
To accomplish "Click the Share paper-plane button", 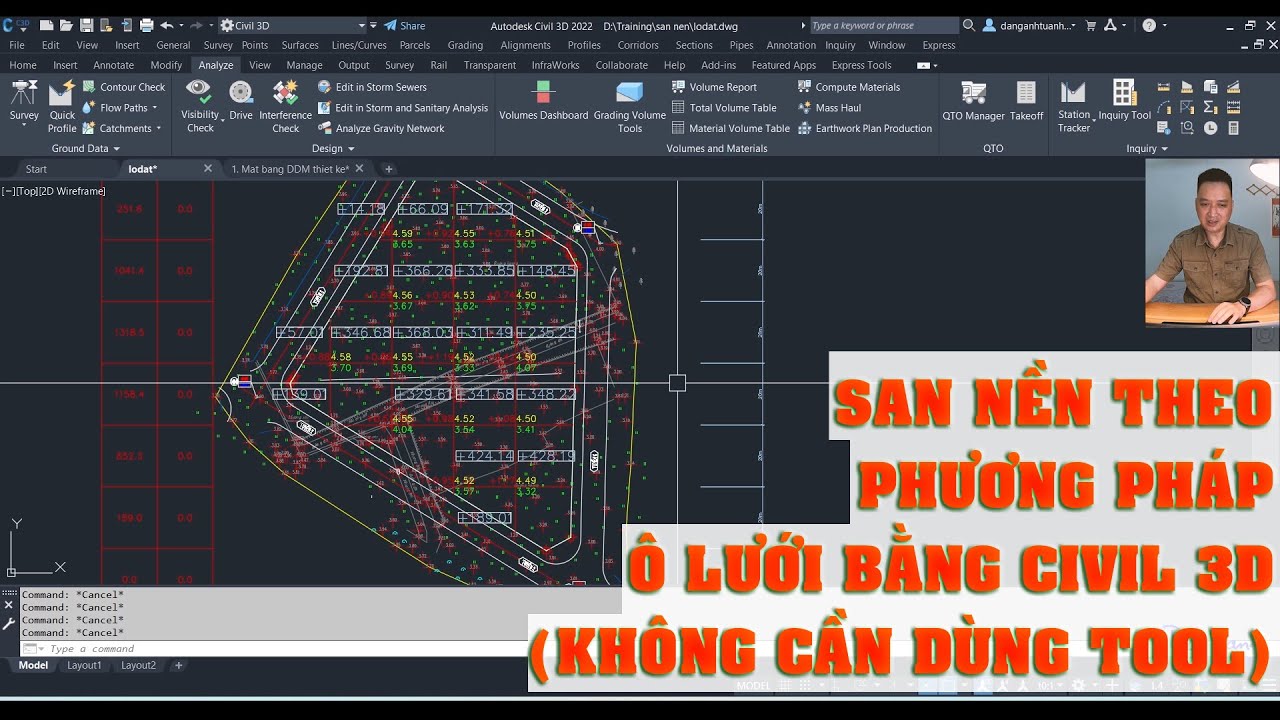I will click(x=405, y=25).
